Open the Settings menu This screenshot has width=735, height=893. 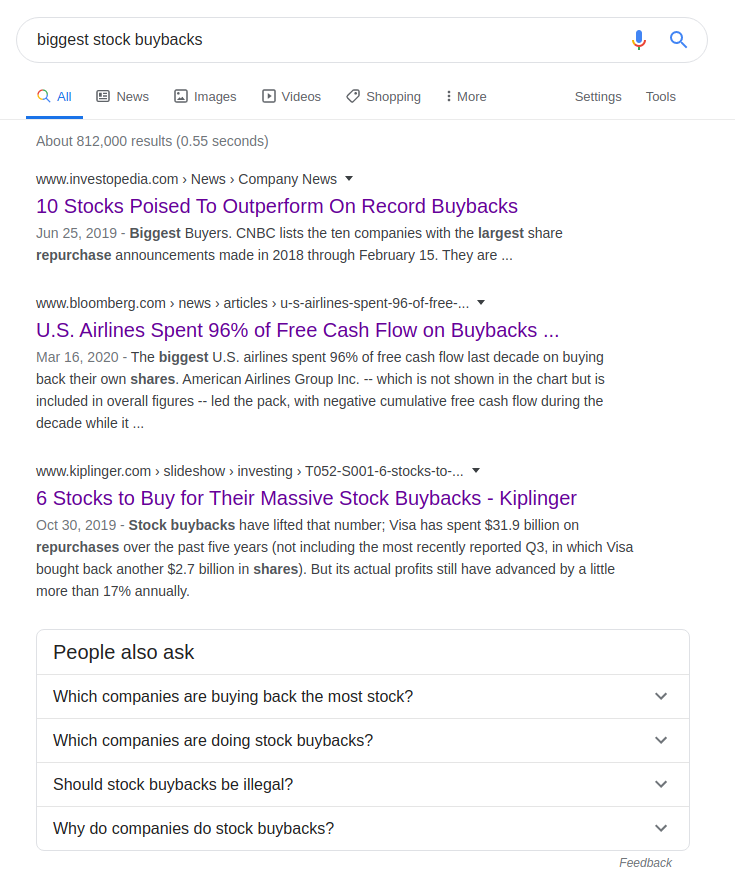tap(598, 96)
